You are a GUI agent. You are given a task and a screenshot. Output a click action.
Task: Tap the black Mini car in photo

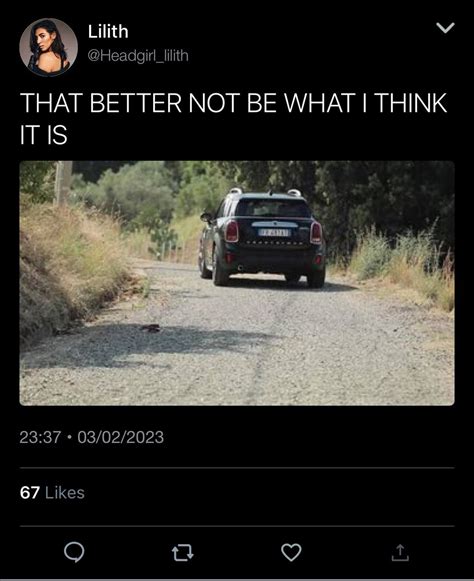[263, 238]
